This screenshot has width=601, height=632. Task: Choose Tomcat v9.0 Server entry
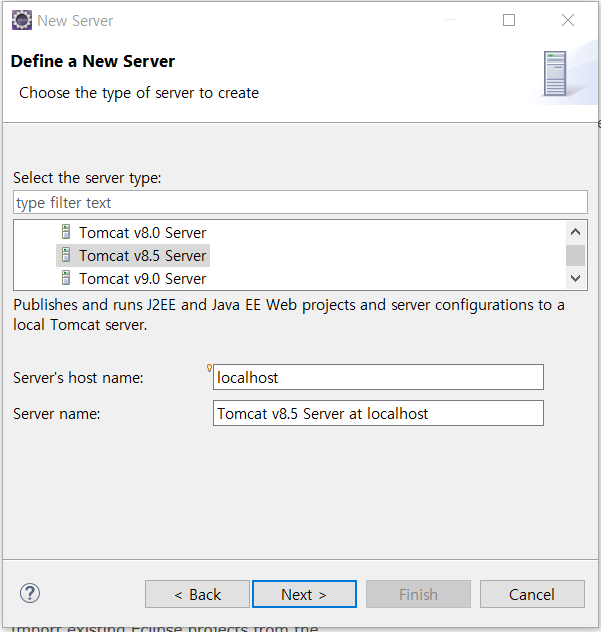coord(142,279)
